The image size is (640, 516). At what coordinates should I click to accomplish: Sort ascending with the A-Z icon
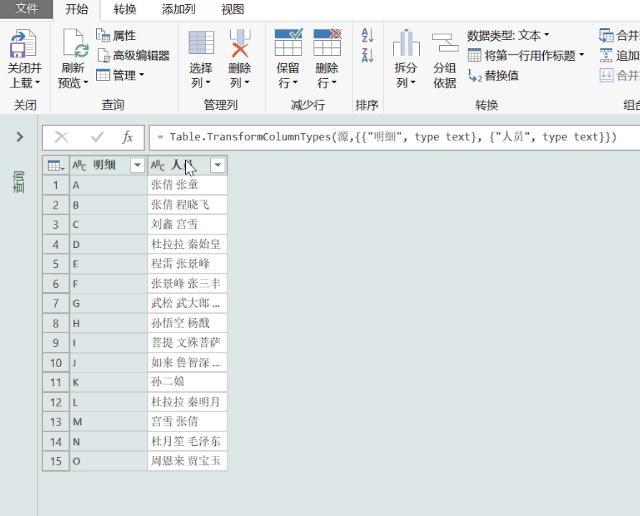pos(367,36)
